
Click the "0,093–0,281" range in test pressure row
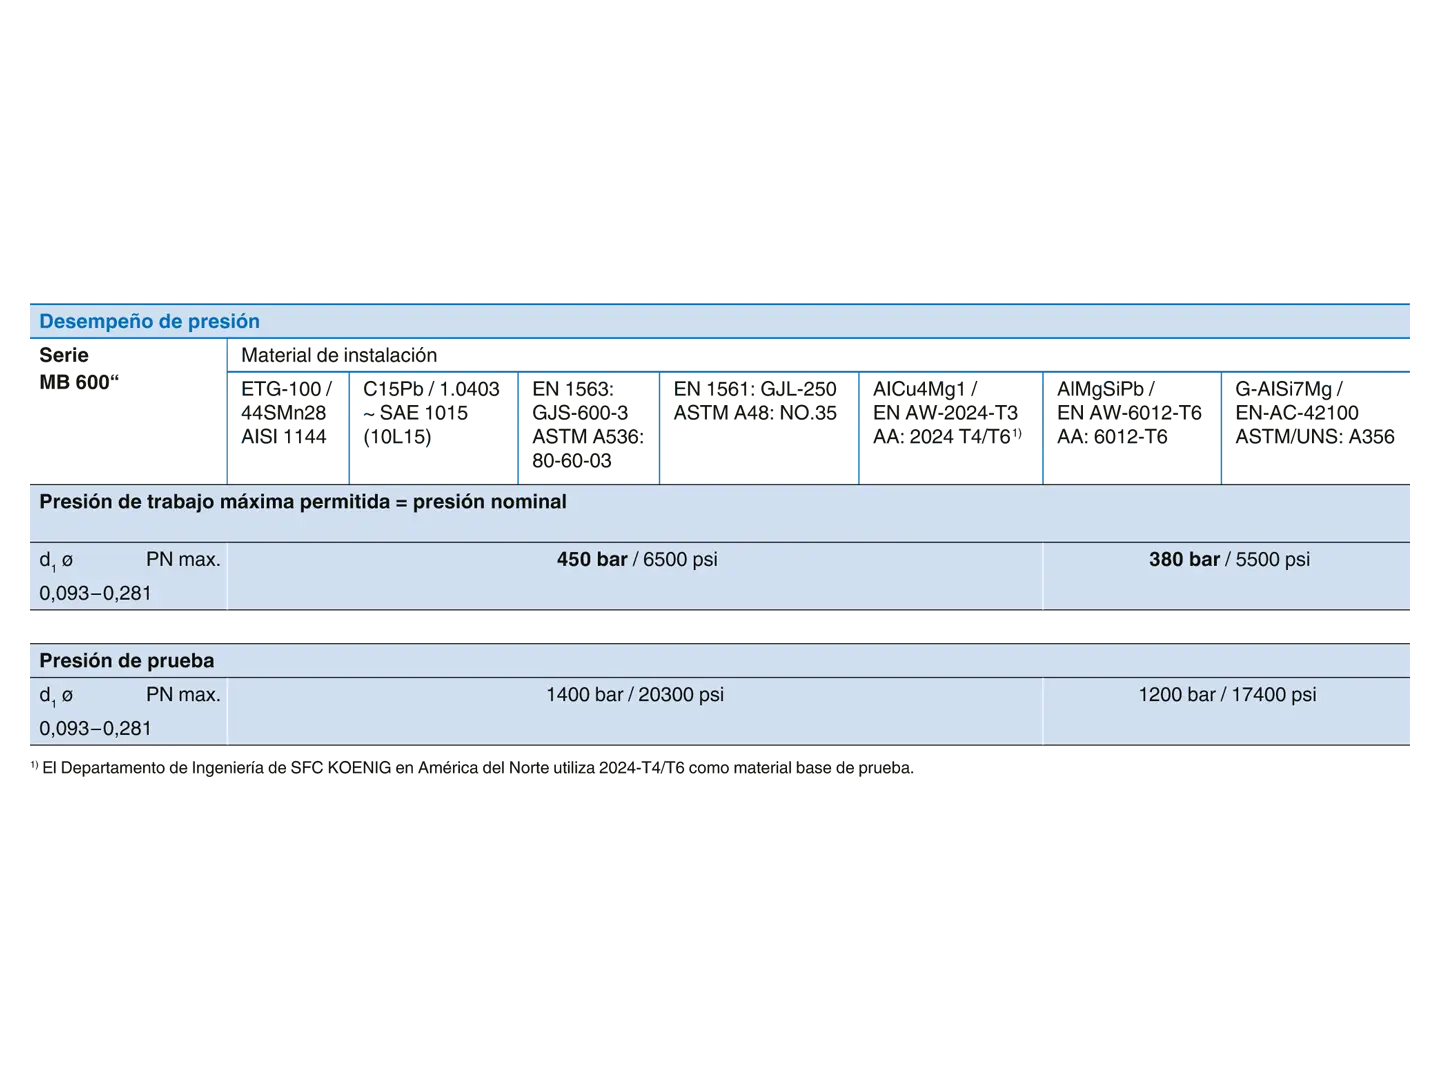coord(95,729)
